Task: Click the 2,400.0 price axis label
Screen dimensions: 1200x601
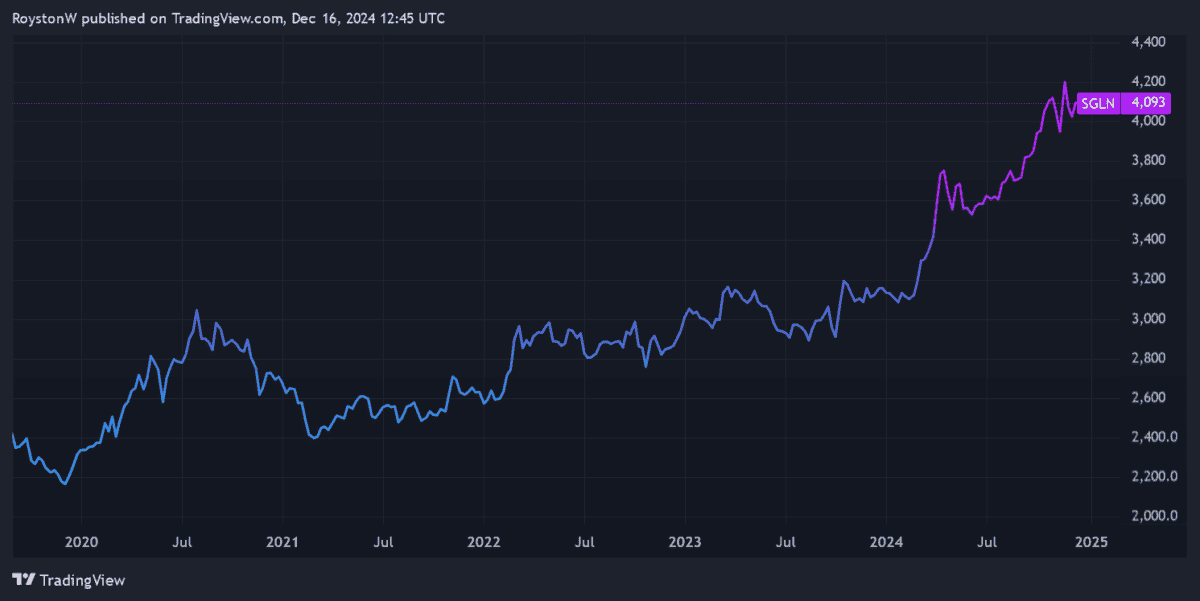Action: [x=1151, y=438]
